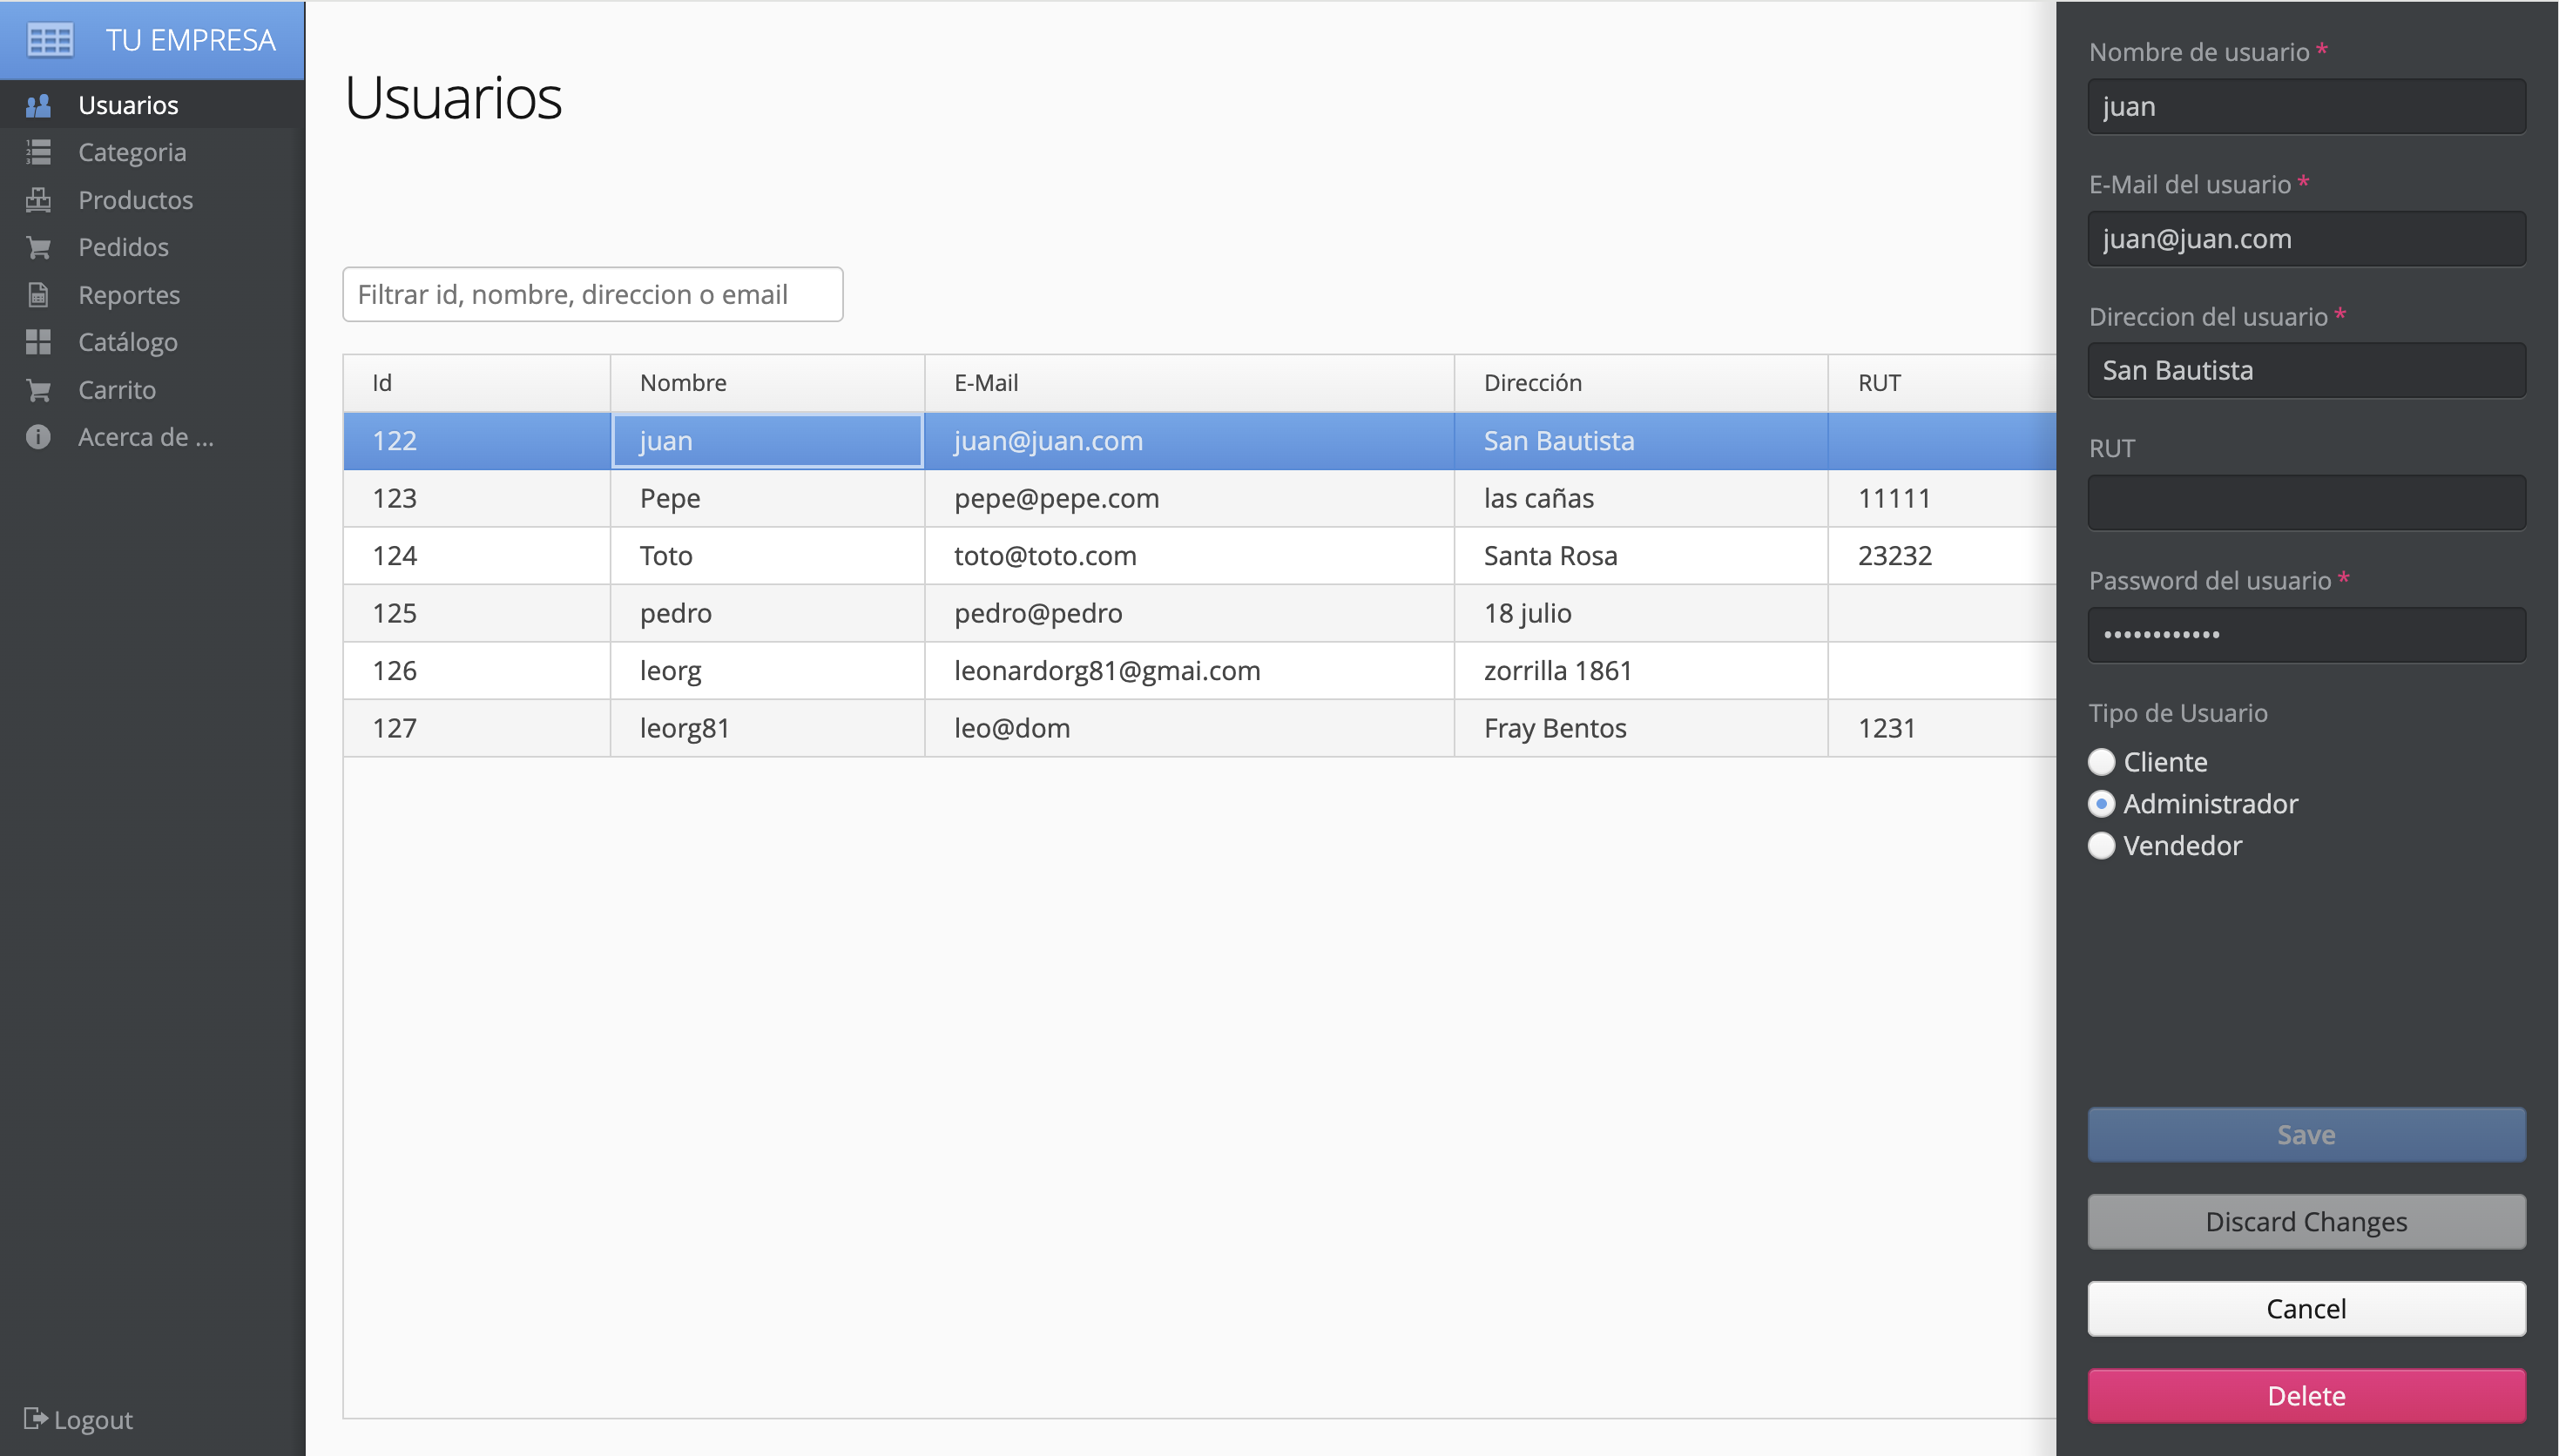Open Categoria via its list icon
This screenshot has height=1456, width=2559.
pos(38,152)
